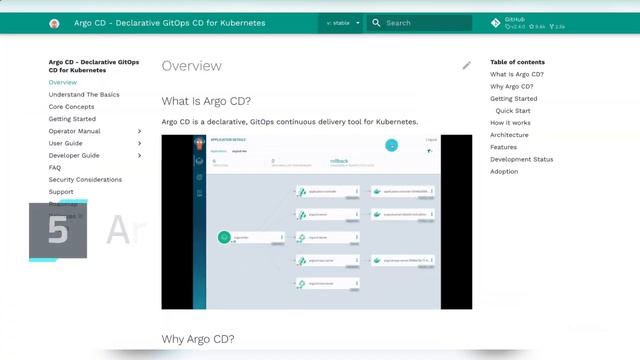Open Getting Started in left sidebar
Viewport: 640px width, 360px height.
point(72,119)
